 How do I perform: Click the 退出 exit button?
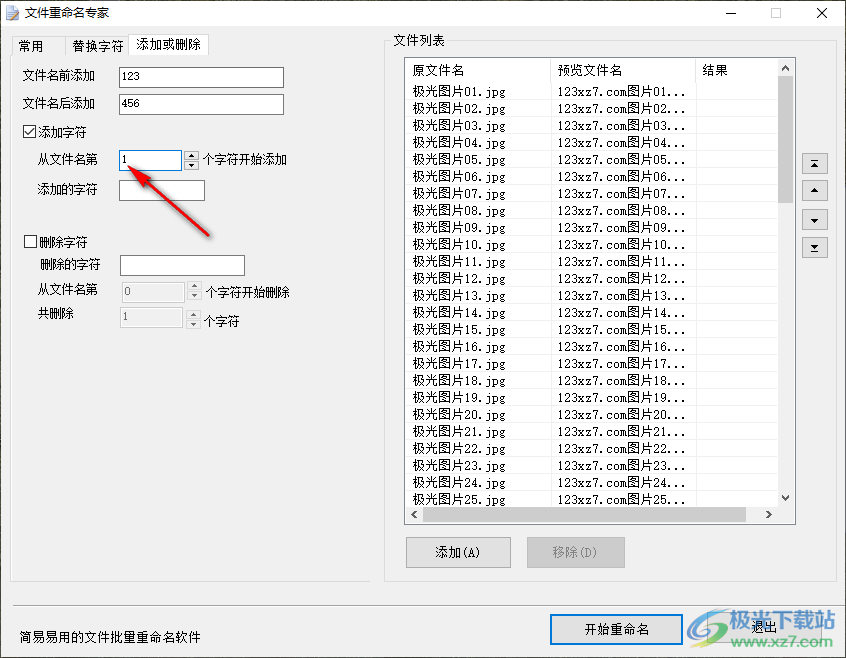(763, 627)
